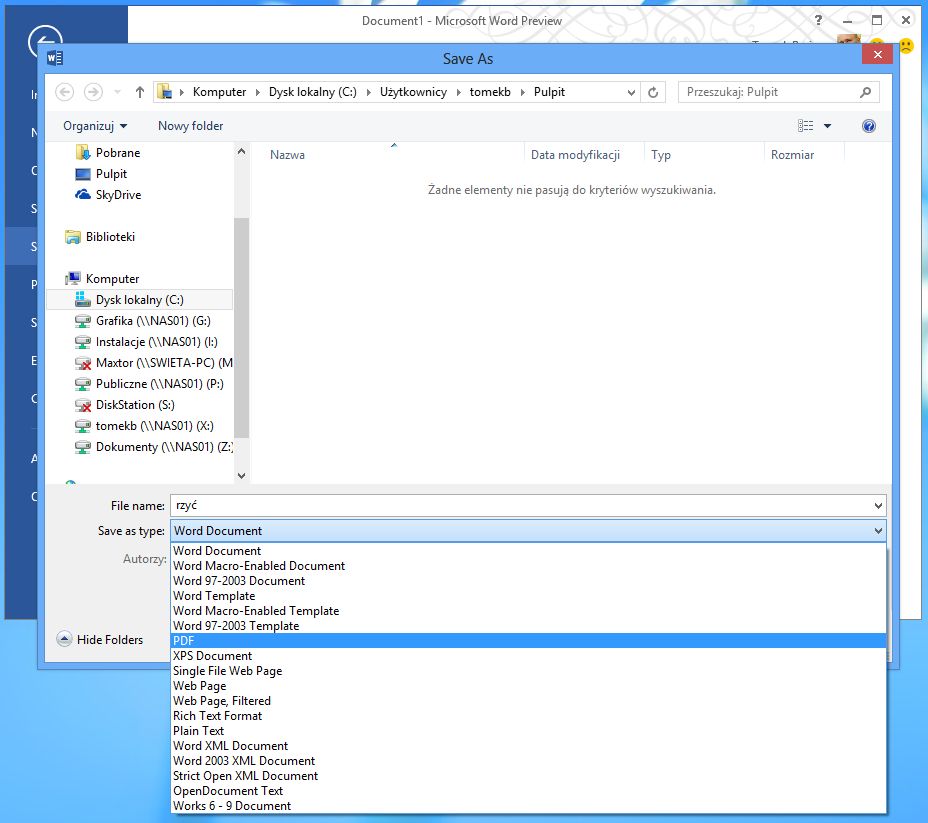Collapse Save as type combo box

878,531
